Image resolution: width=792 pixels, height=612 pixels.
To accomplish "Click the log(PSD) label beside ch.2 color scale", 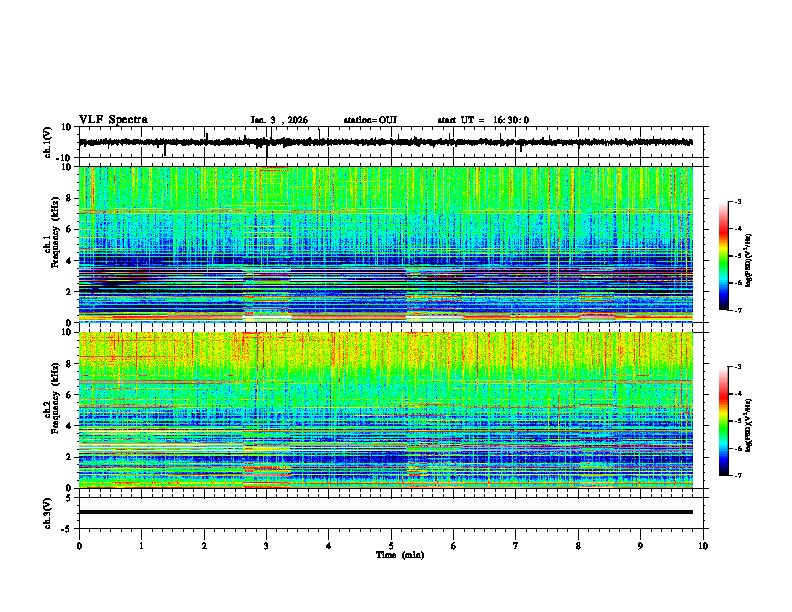I will (x=749, y=425).
